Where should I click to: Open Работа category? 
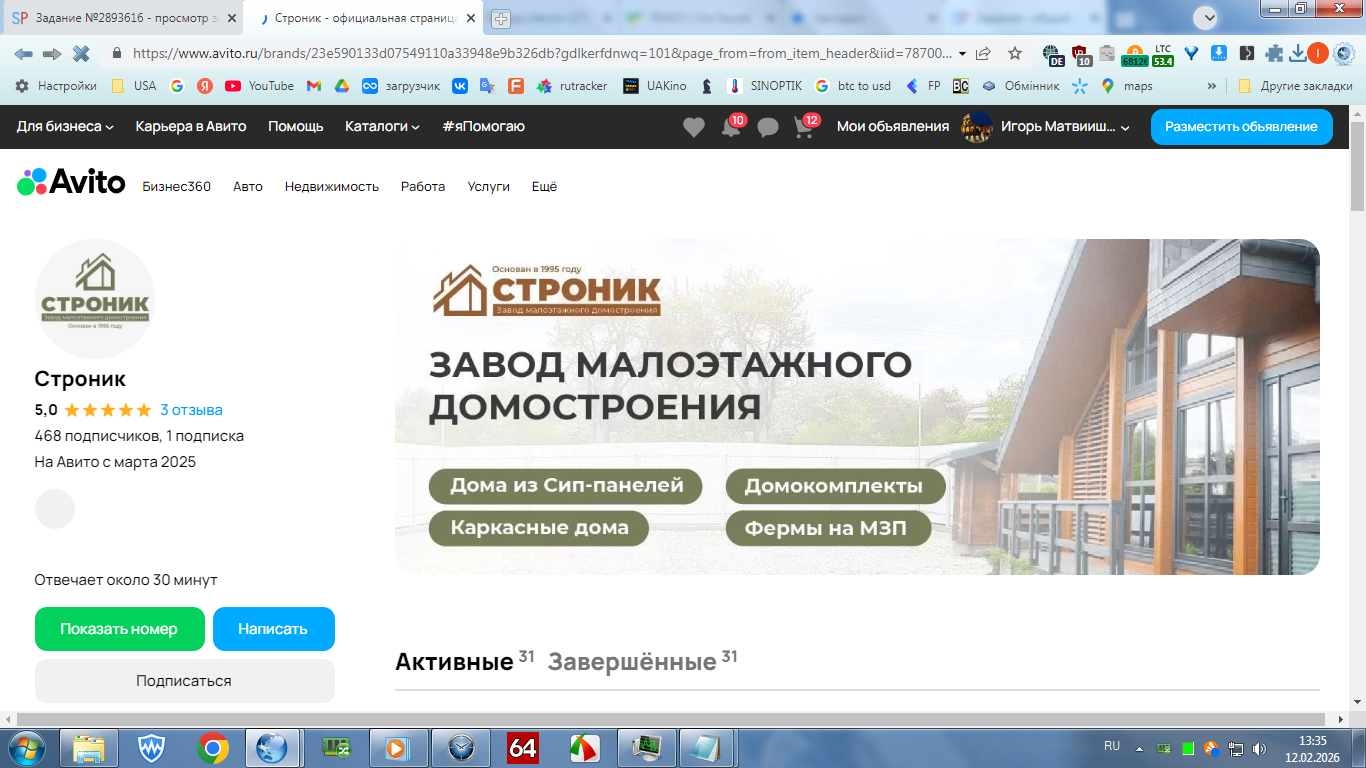coord(423,186)
